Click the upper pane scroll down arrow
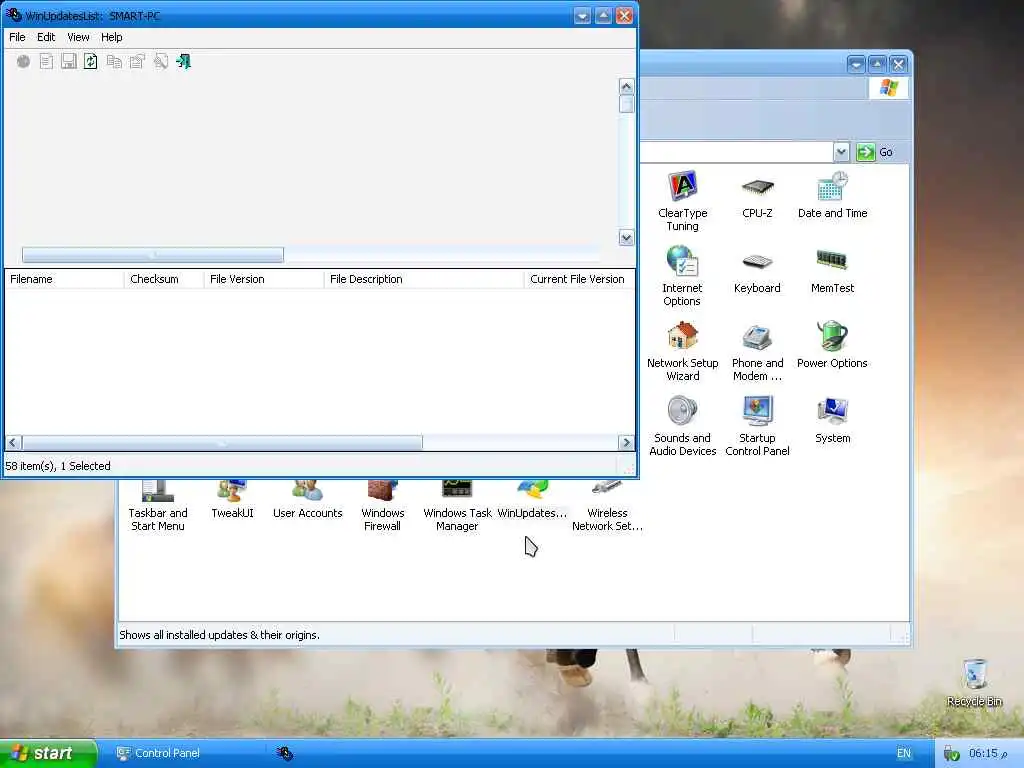Viewport: 1024px width, 768px height. coord(626,238)
